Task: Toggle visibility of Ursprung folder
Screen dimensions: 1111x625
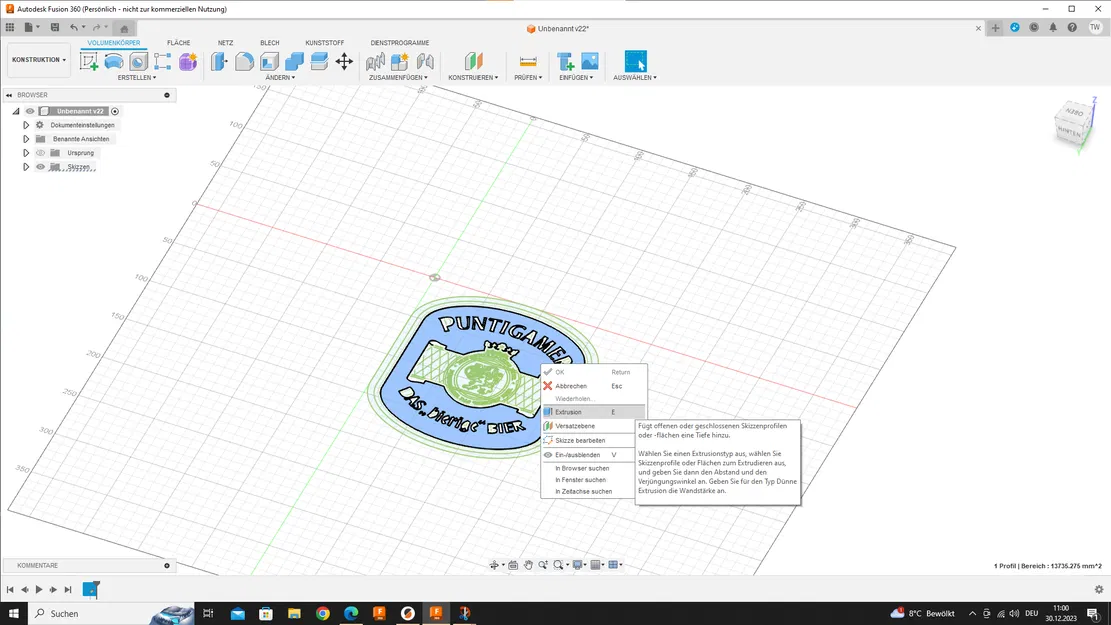Action: pyautogui.click(x=41, y=153)
